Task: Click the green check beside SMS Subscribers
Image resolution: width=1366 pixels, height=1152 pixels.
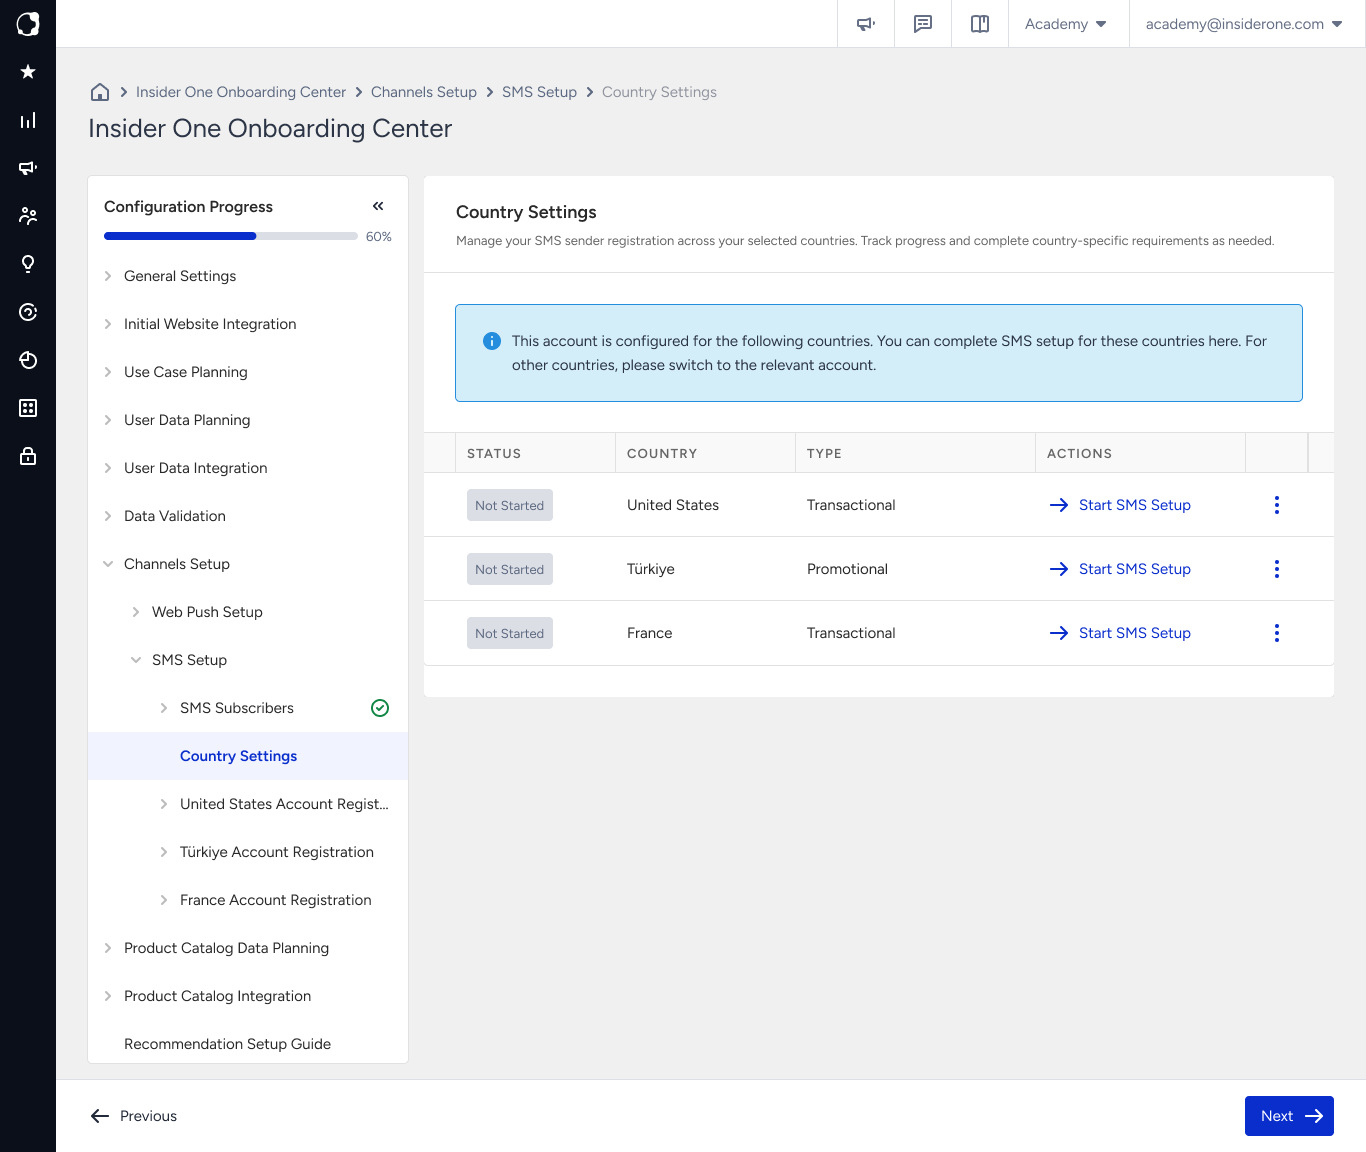Action: (380, 708)
